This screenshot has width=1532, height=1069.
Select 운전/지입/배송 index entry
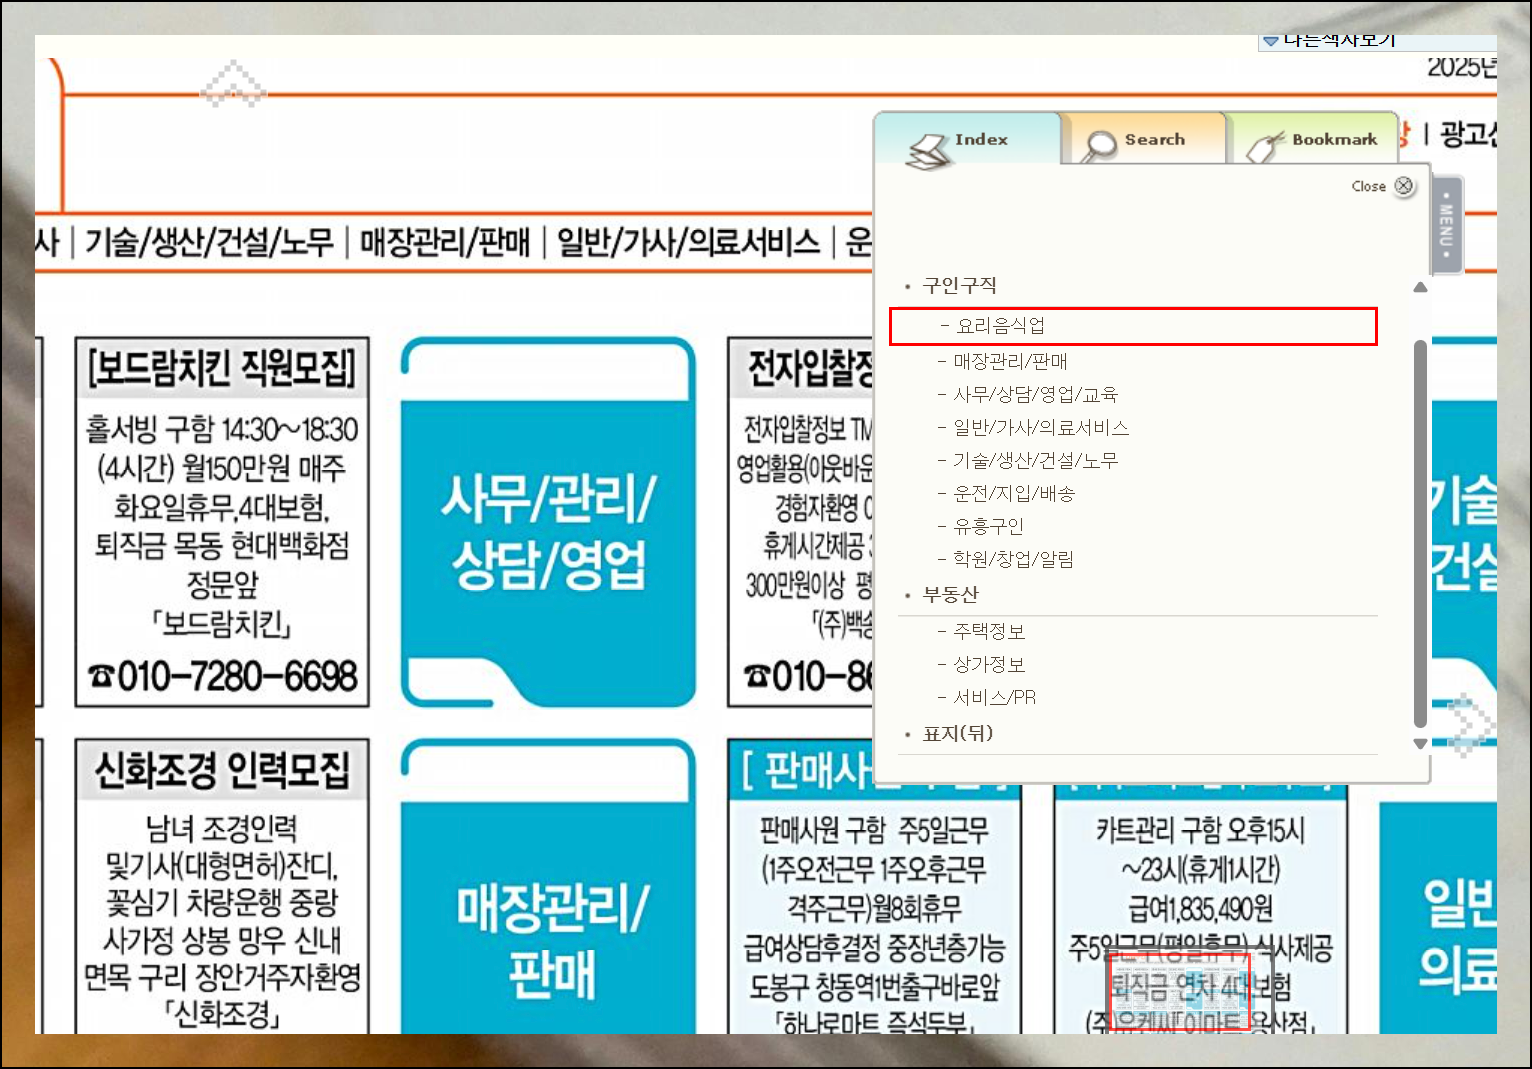click(x=1013, y=493)
